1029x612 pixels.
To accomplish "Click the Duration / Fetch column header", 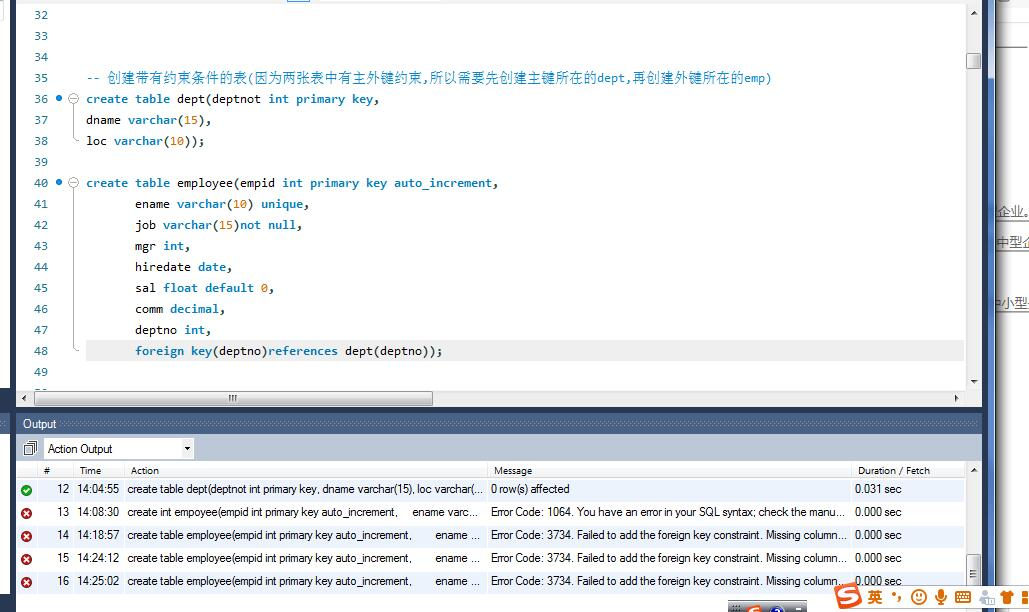I will (894, 470).
